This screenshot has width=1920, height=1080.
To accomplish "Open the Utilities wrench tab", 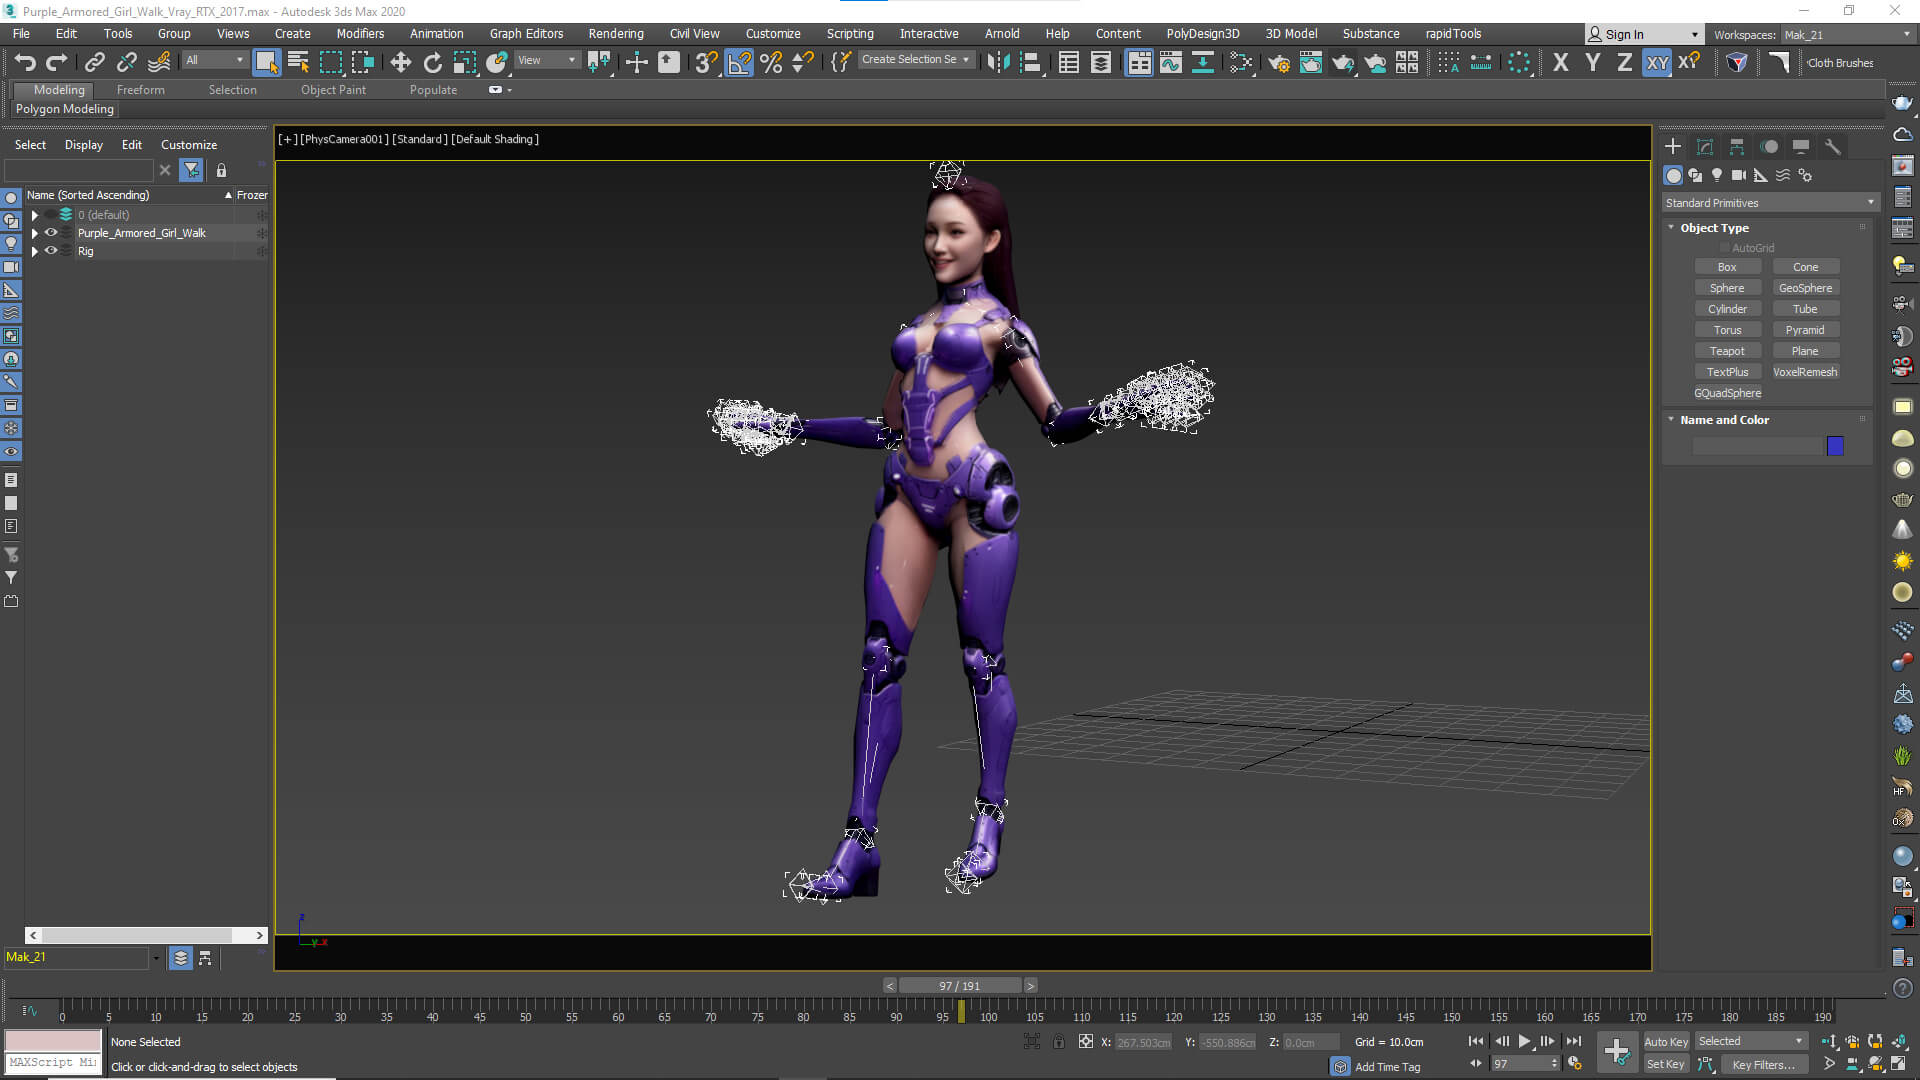I will (1833, 146).
